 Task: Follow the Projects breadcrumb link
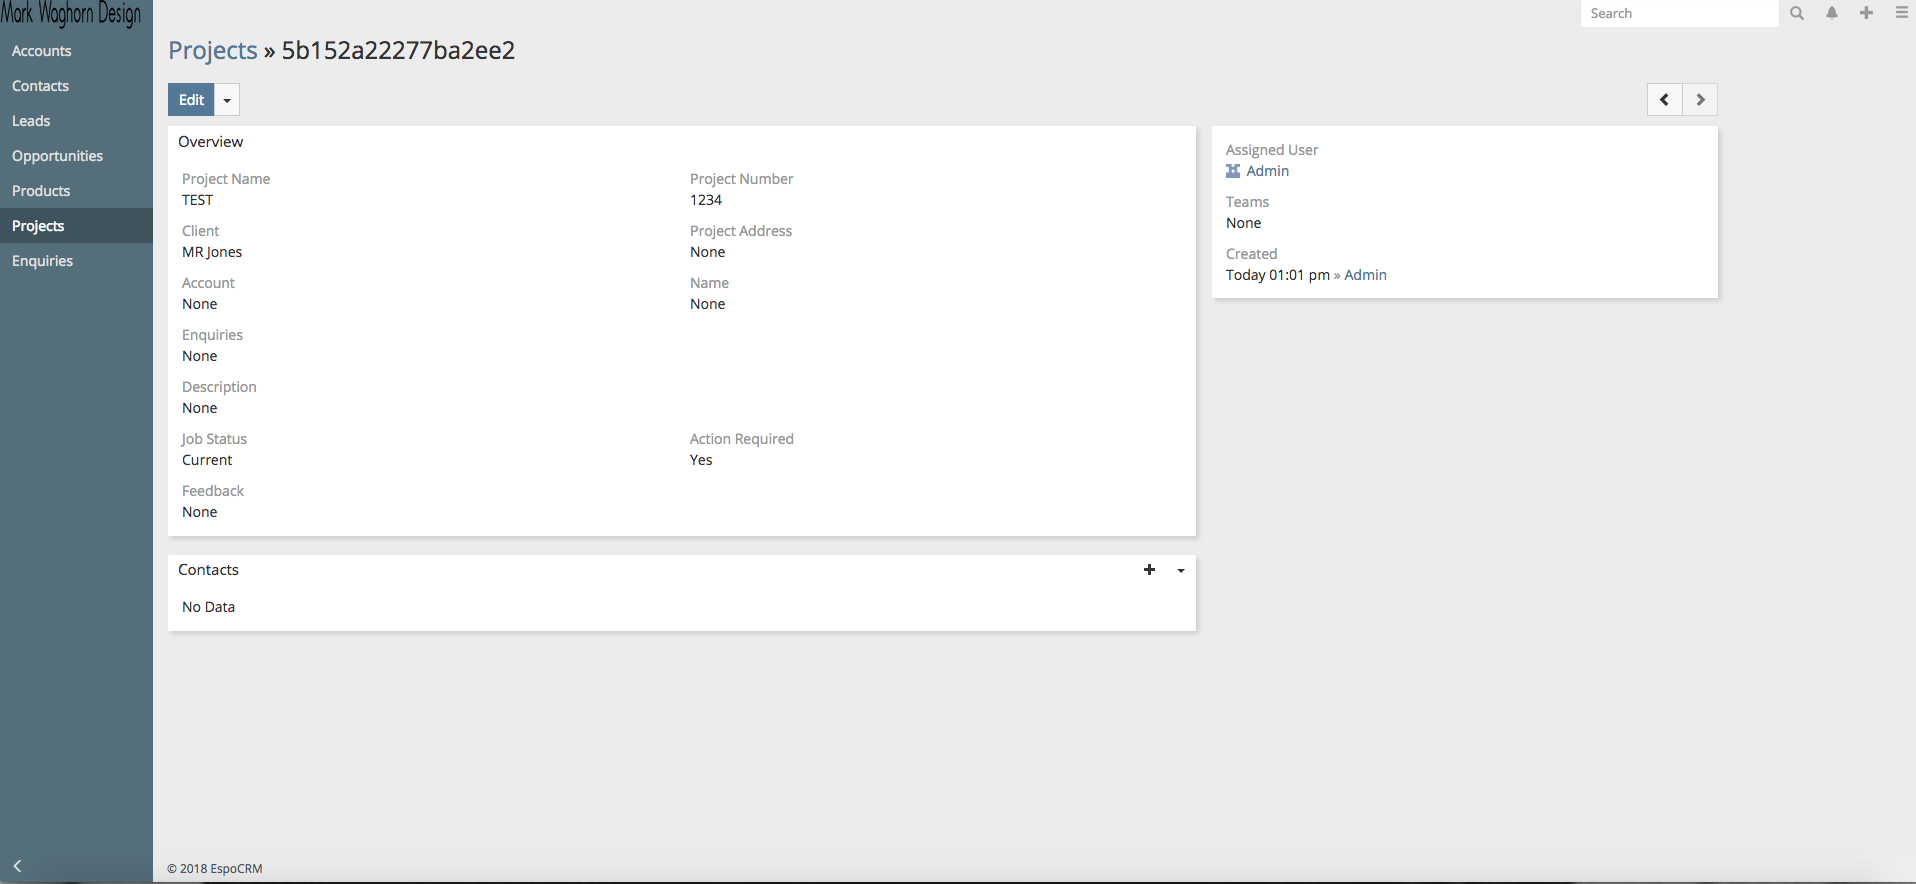pos(213,50)
